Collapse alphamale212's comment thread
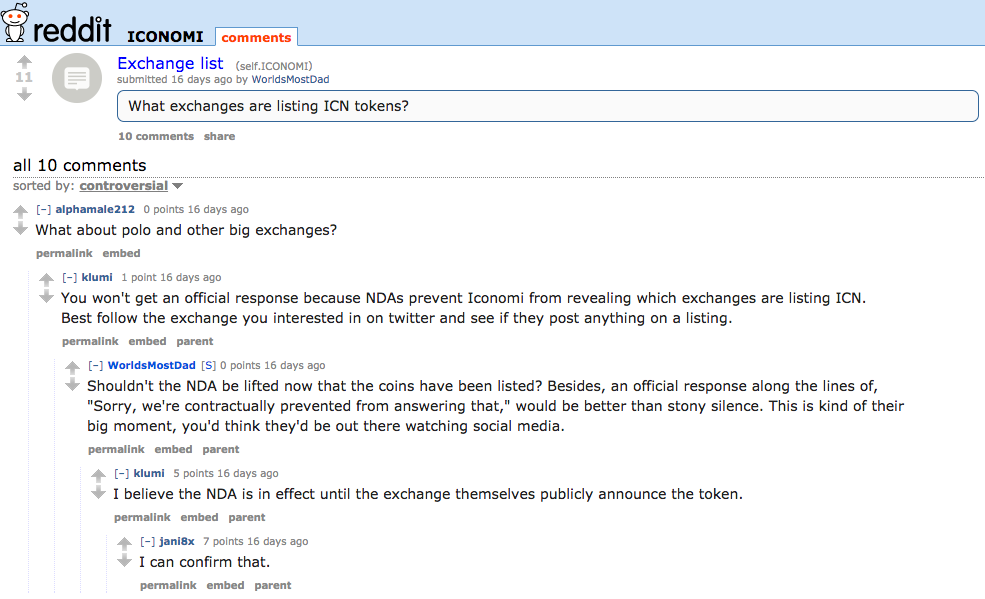 43,209
